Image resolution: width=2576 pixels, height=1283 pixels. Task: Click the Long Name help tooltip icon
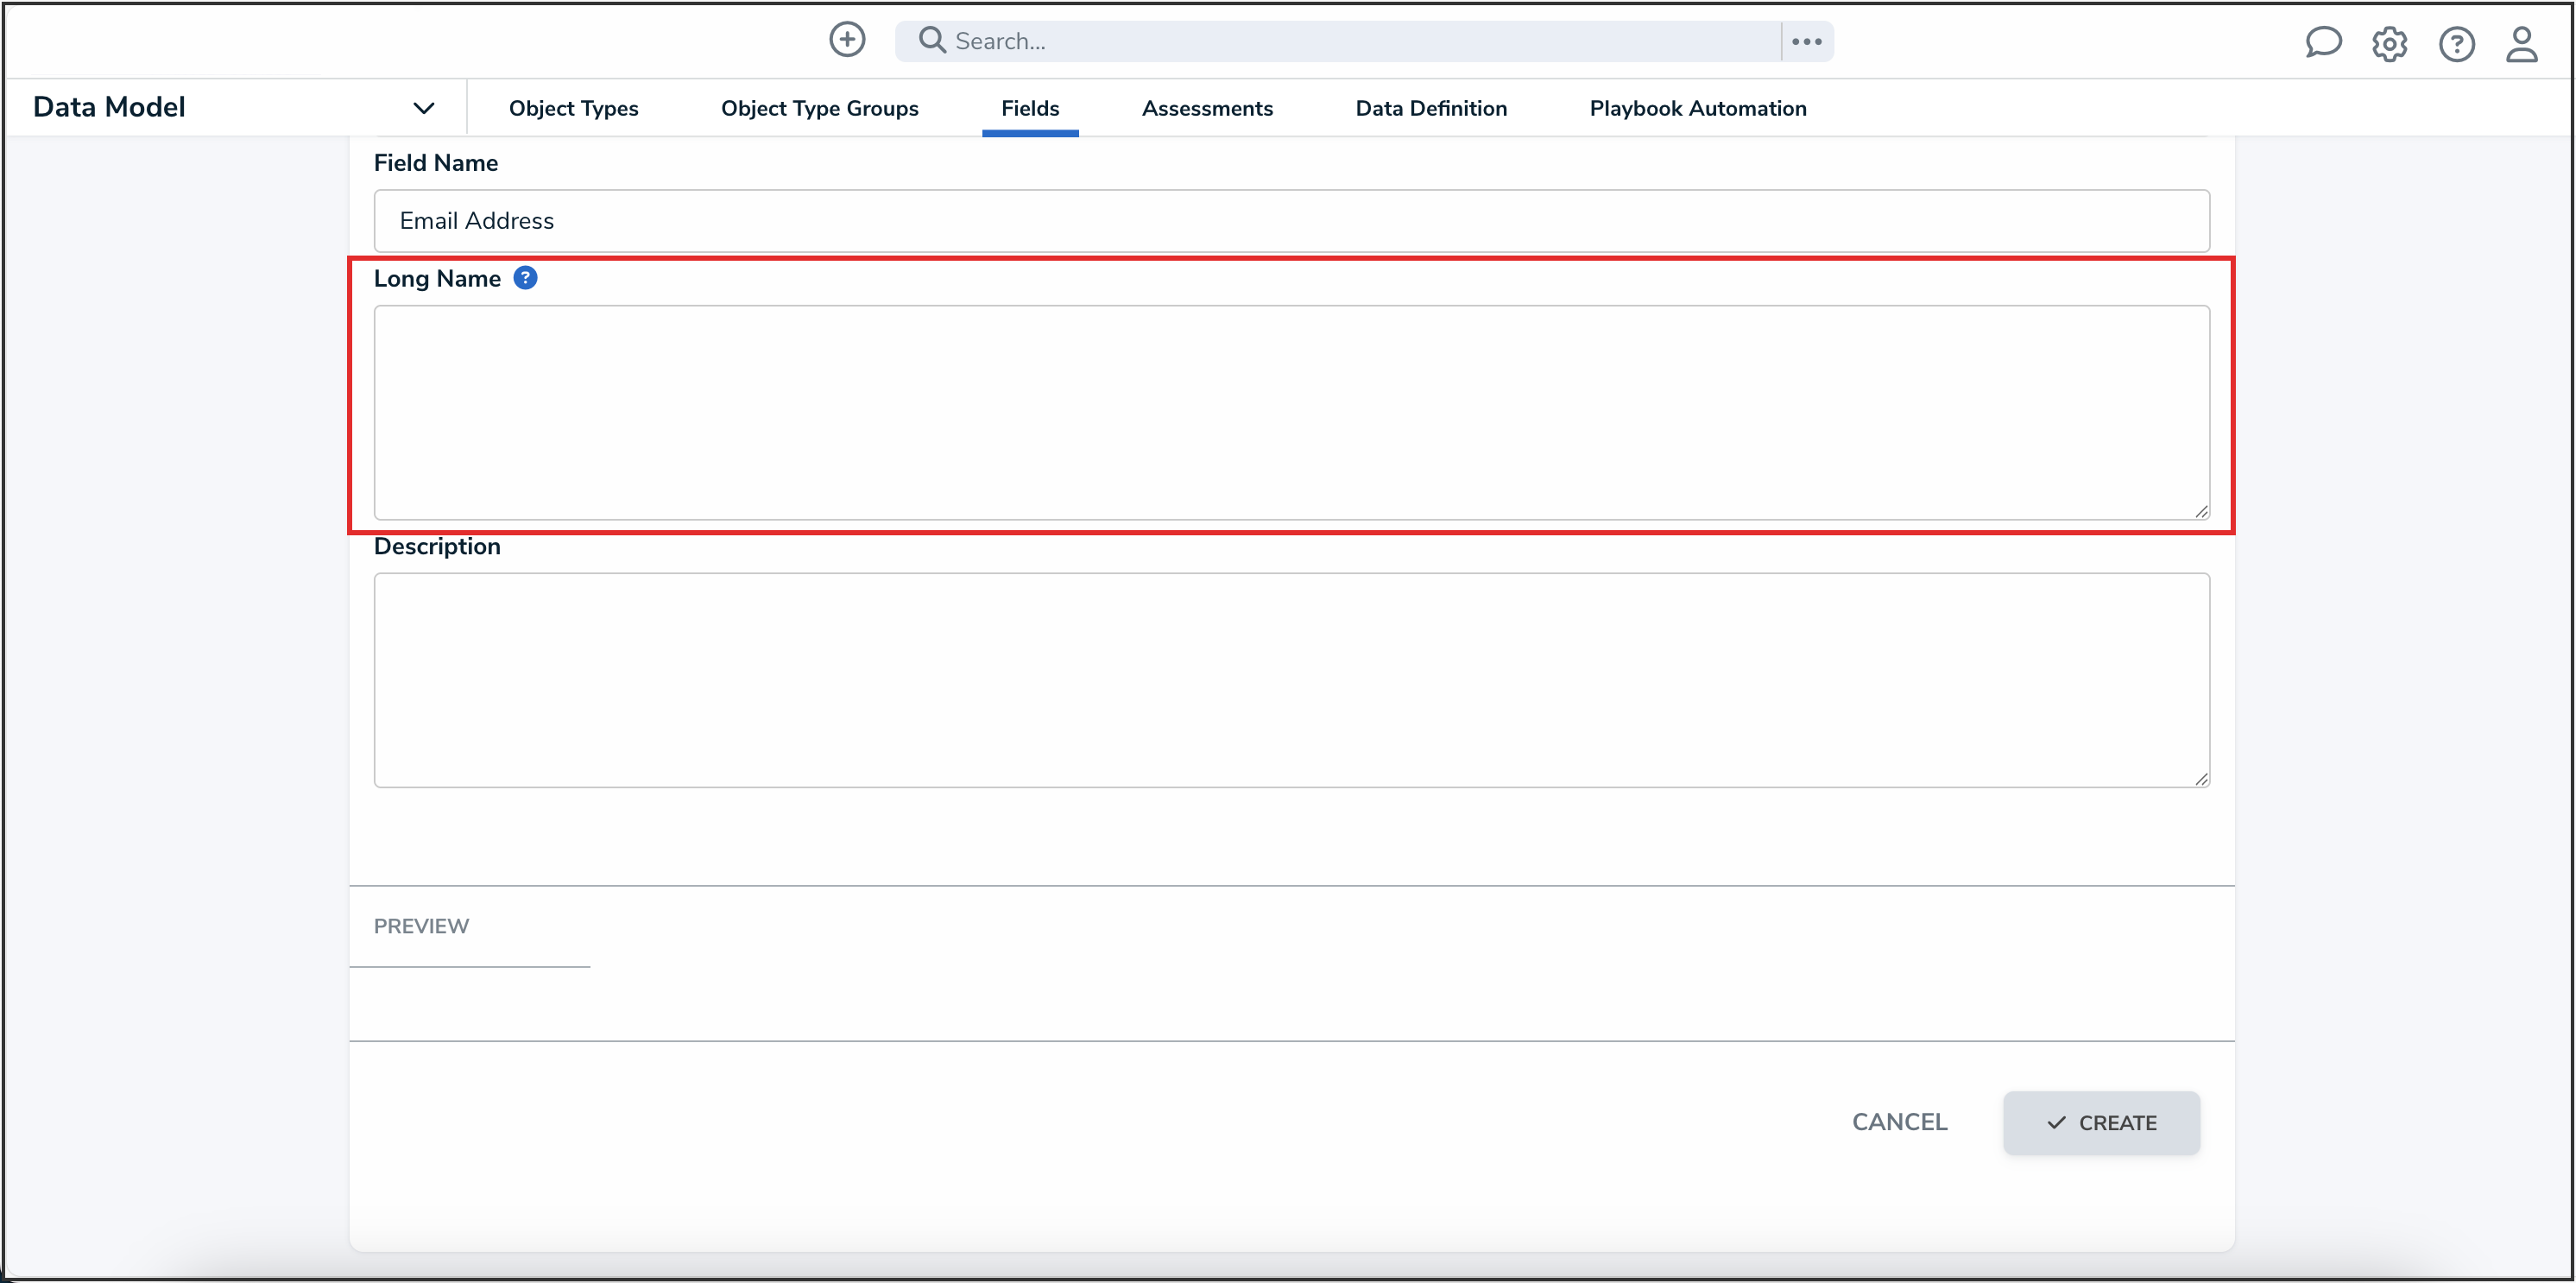point(525,278)
